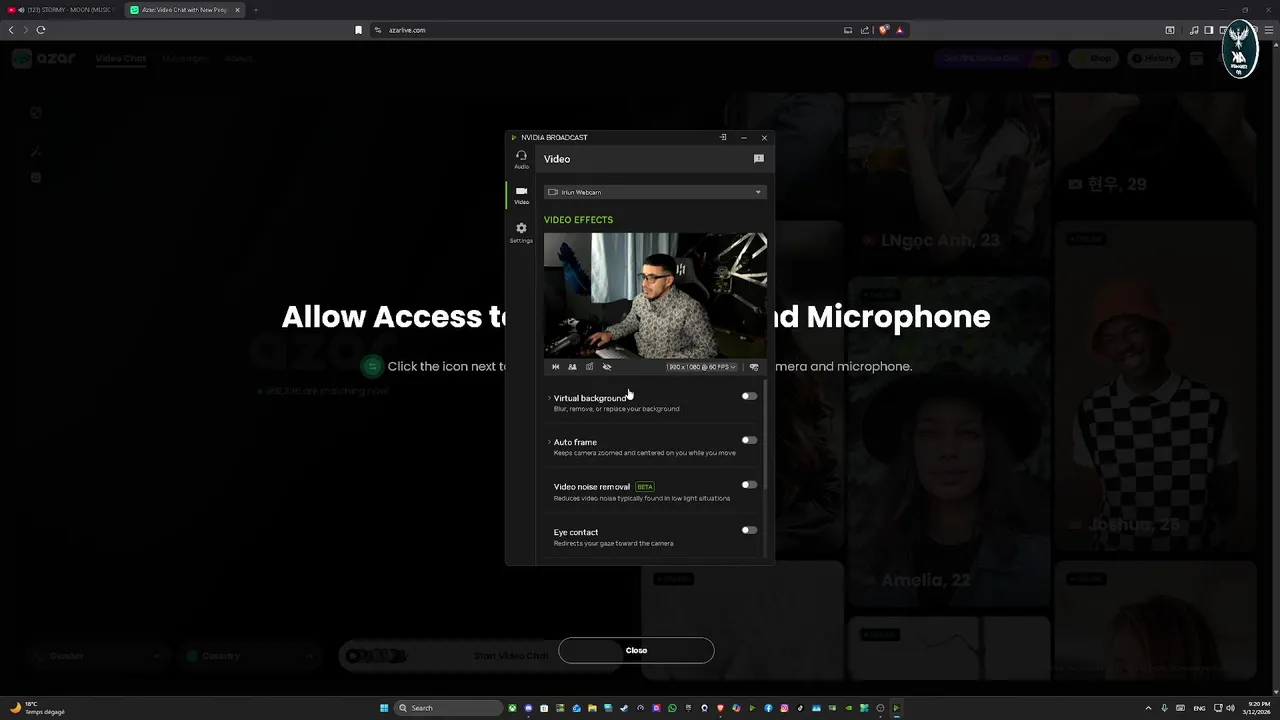
Task: Reload the azarlive.com page
Action: 41,30
